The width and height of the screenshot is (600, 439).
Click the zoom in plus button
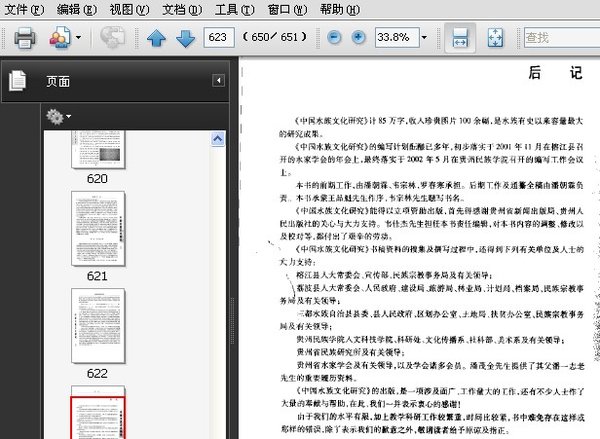coord(358,38)
